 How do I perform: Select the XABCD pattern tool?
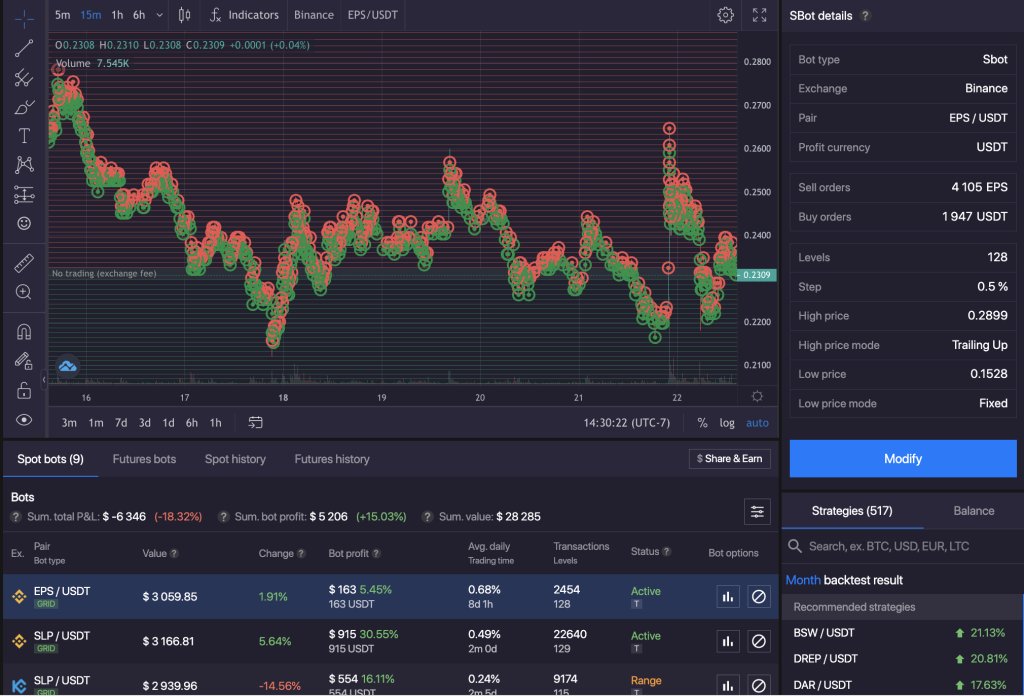coord(24,165)
